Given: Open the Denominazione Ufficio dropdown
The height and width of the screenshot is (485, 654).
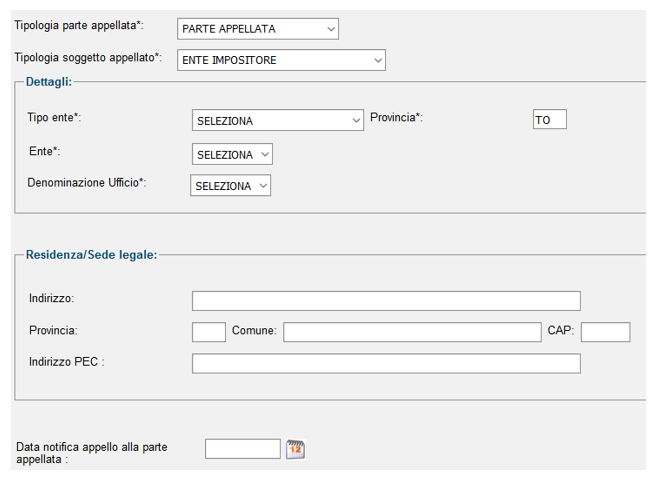Looking at the screenshot, I should click(231, 185).
